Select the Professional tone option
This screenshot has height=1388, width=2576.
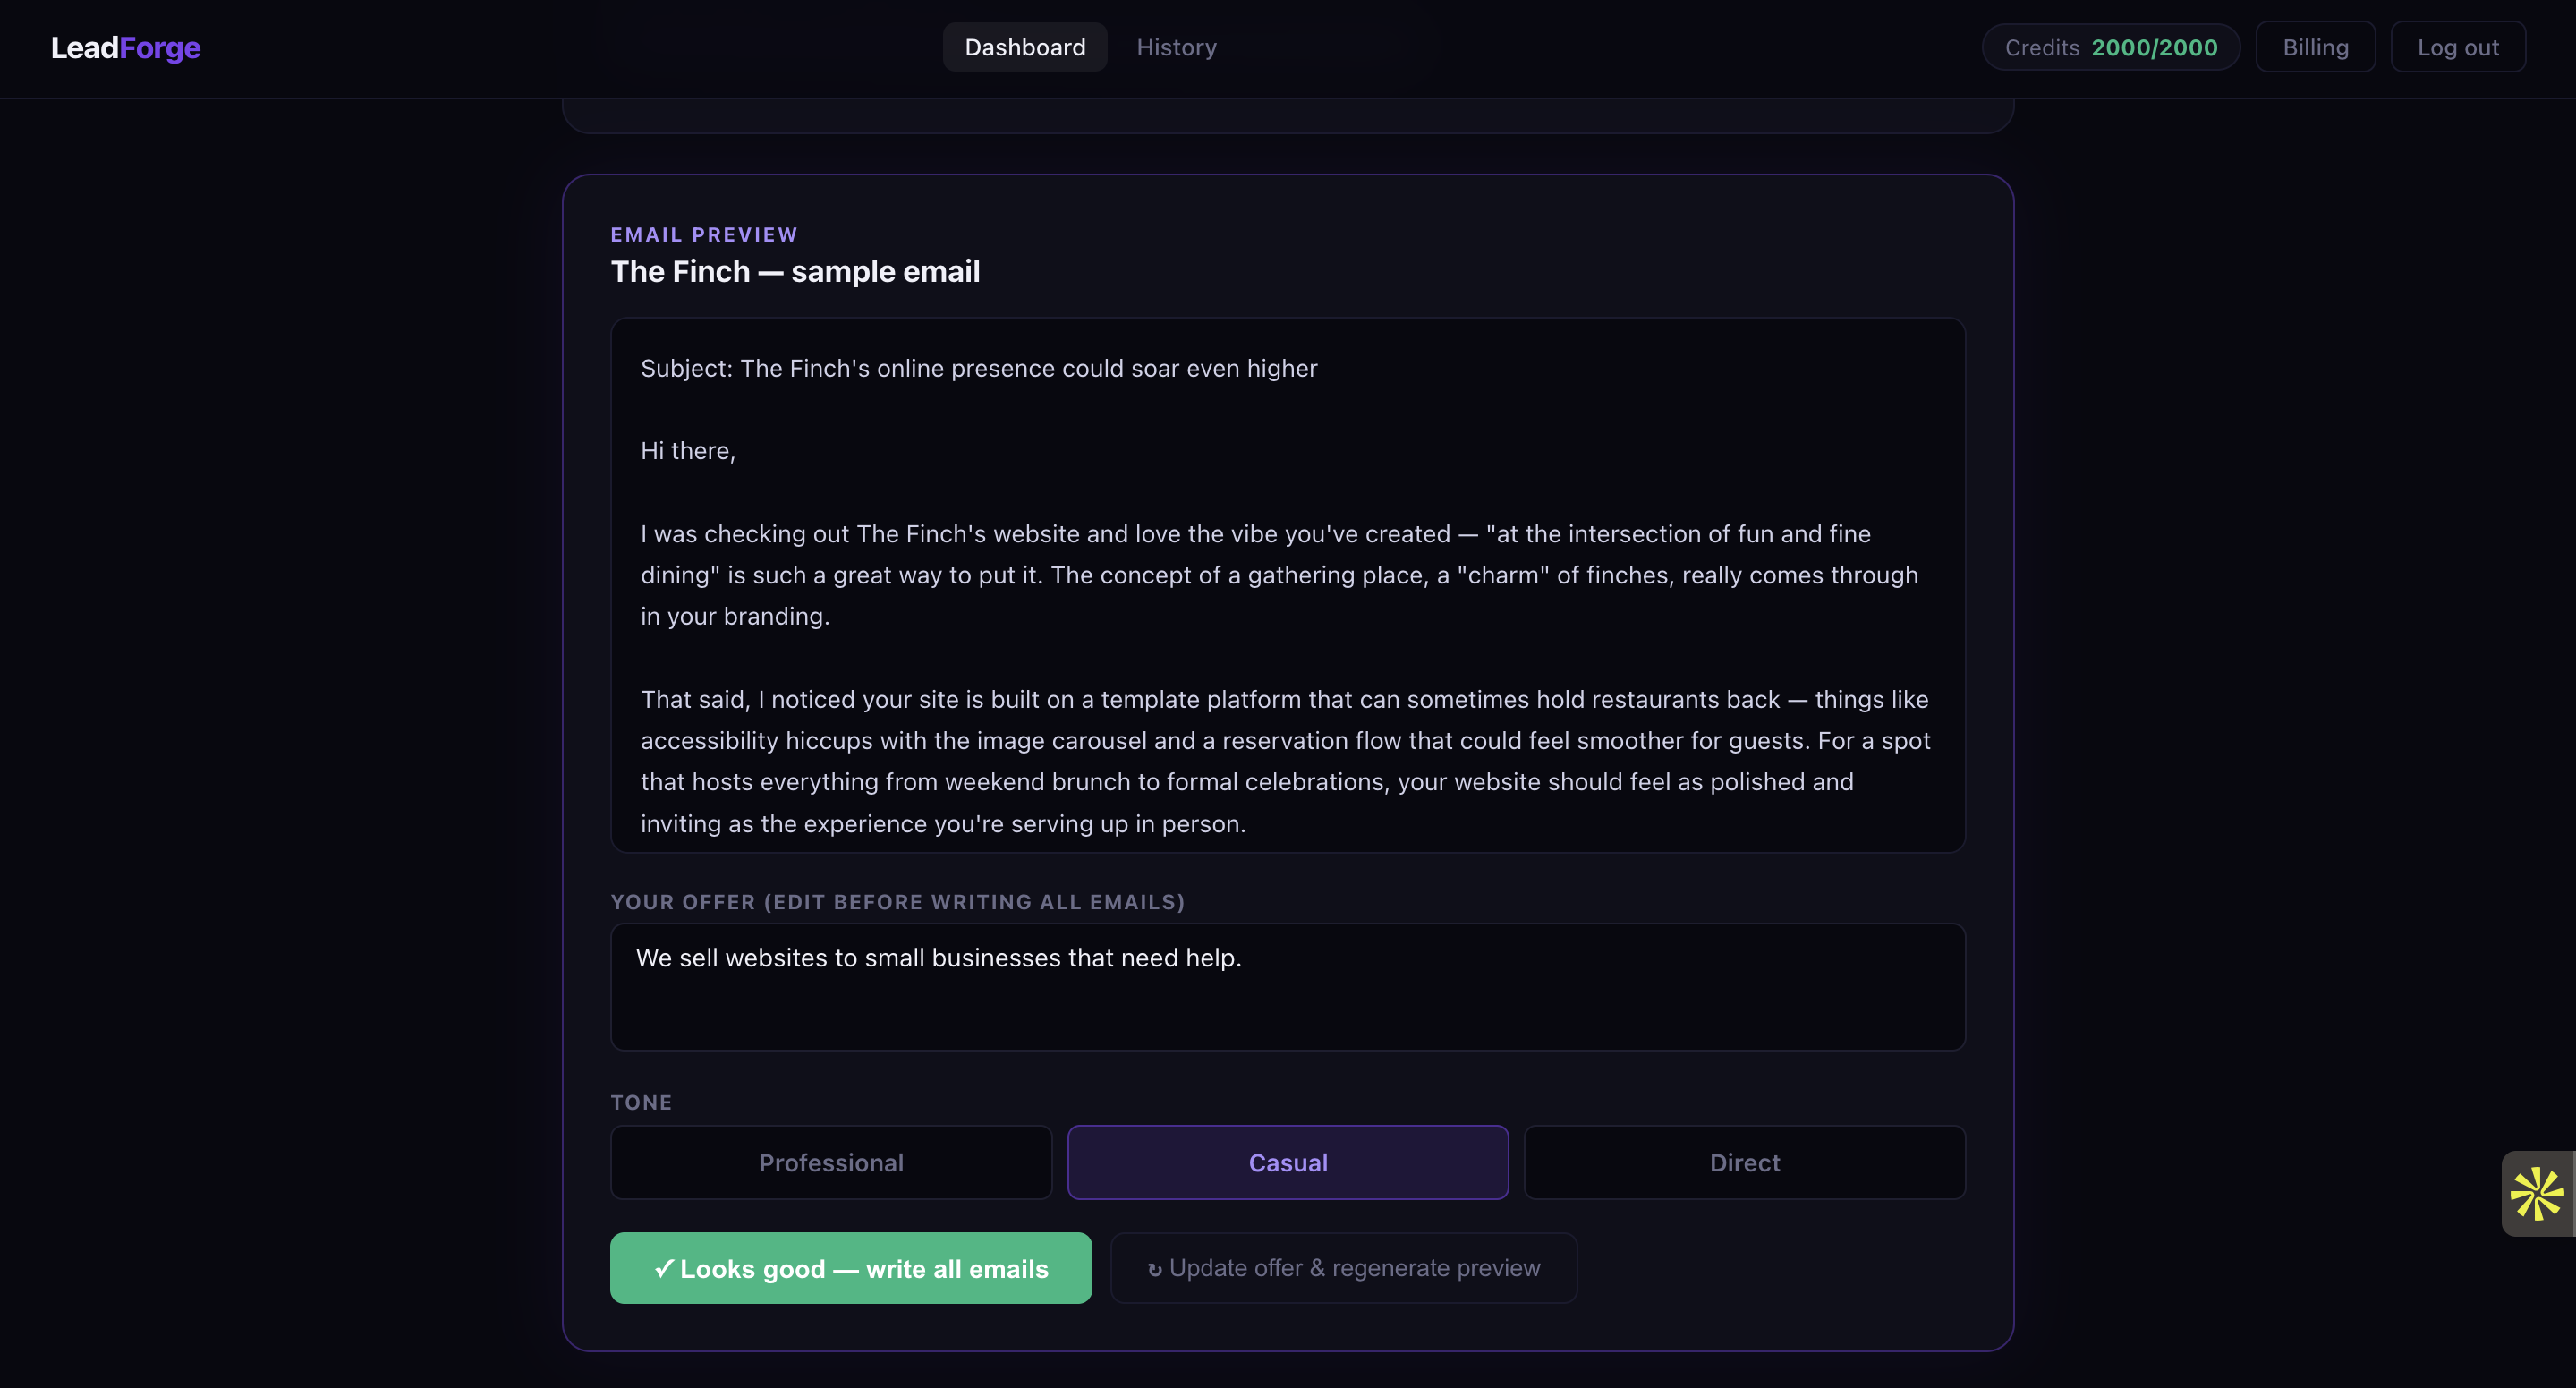(x=830, y=1162)
